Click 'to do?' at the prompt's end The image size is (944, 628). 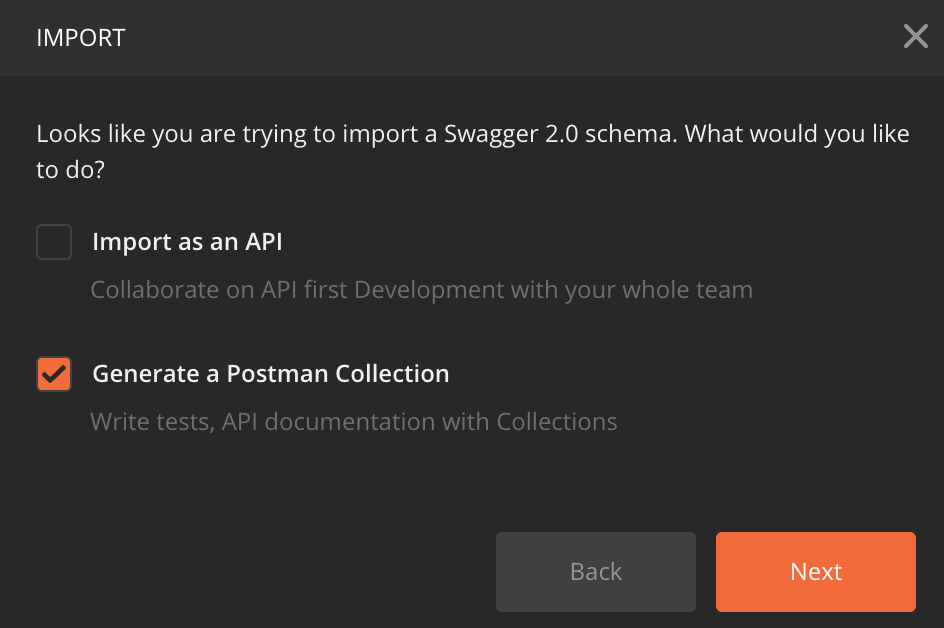point(71,170)
